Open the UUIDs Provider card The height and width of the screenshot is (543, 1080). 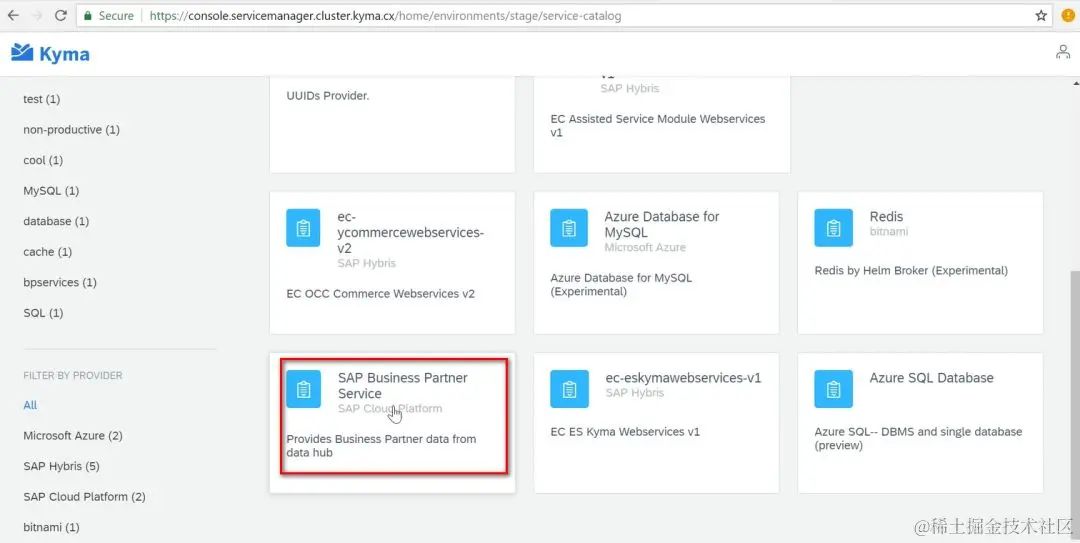pyautogui.click(x=392, y=124)
